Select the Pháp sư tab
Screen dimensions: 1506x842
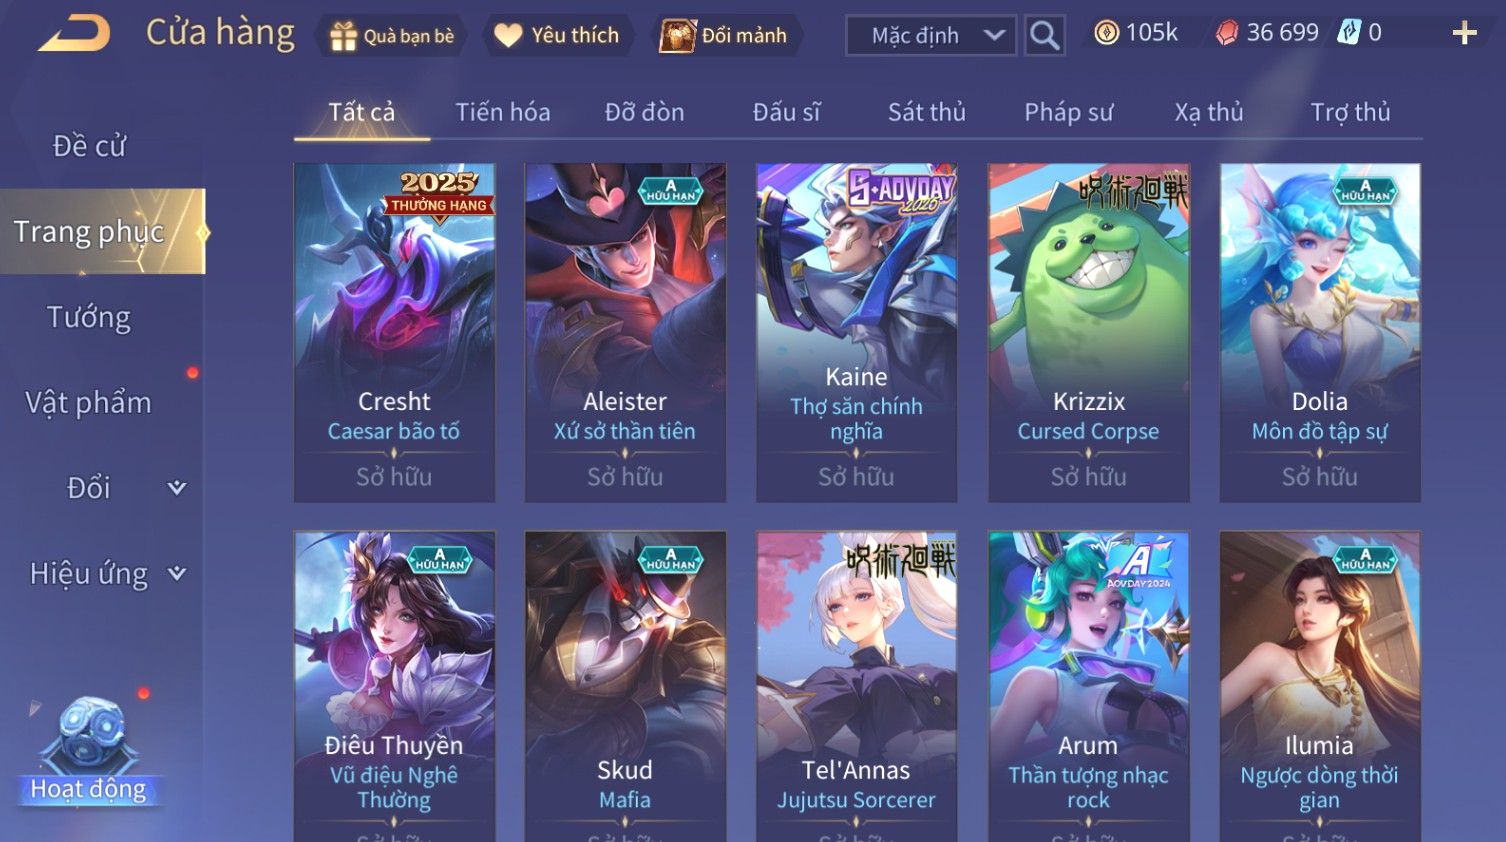[1068, 112]
